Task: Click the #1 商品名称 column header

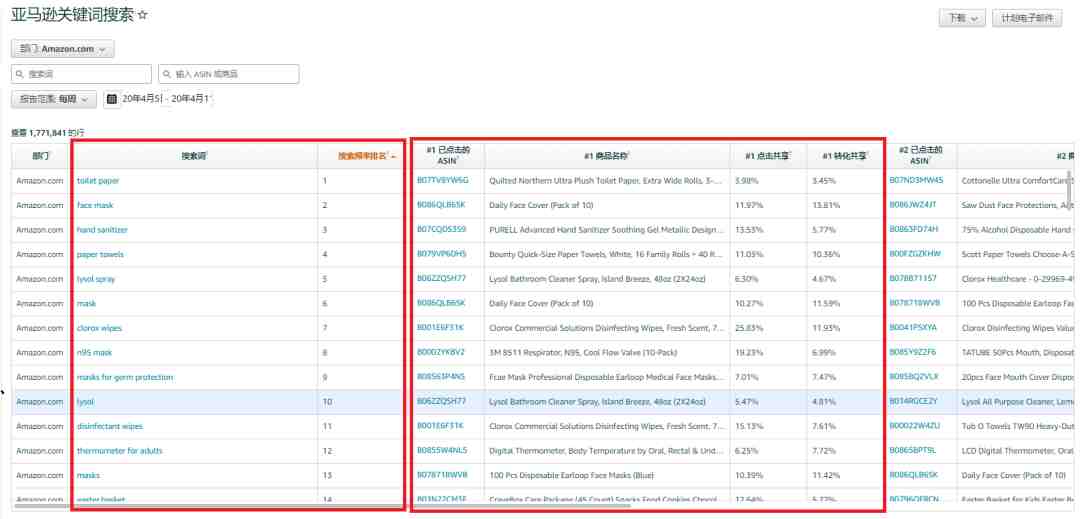Action: pyautogui.click(x=607, y=156)
